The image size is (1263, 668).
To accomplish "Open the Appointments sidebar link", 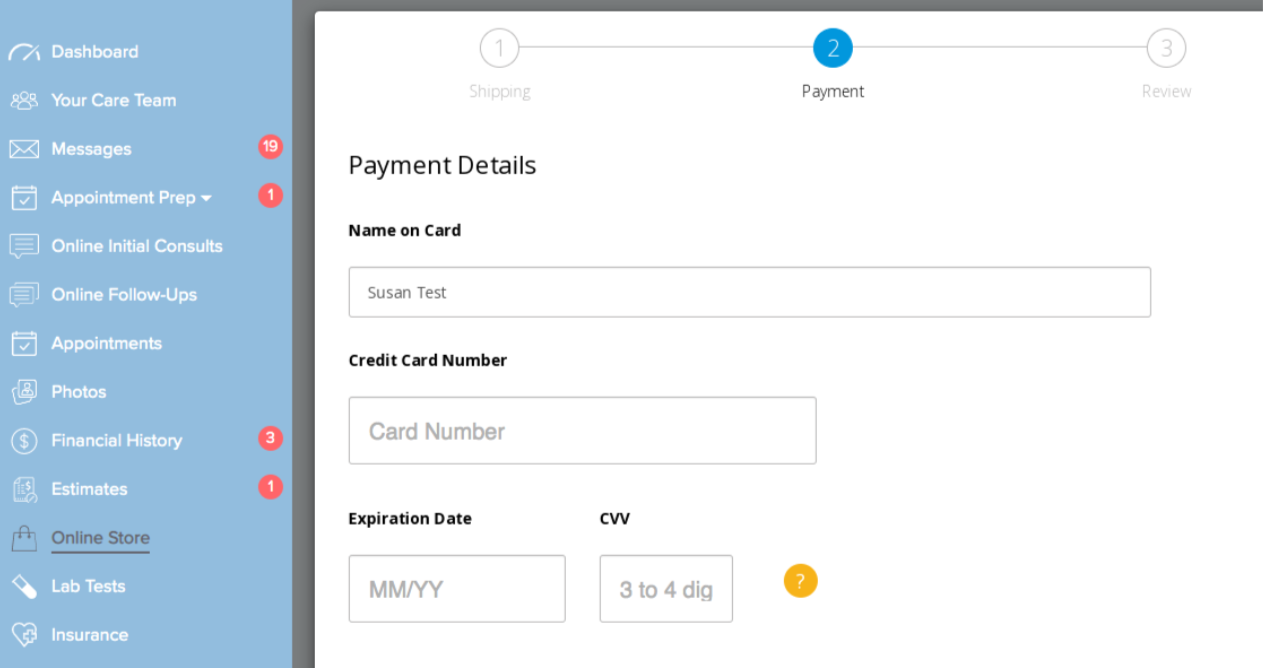I will pos(106,343).
